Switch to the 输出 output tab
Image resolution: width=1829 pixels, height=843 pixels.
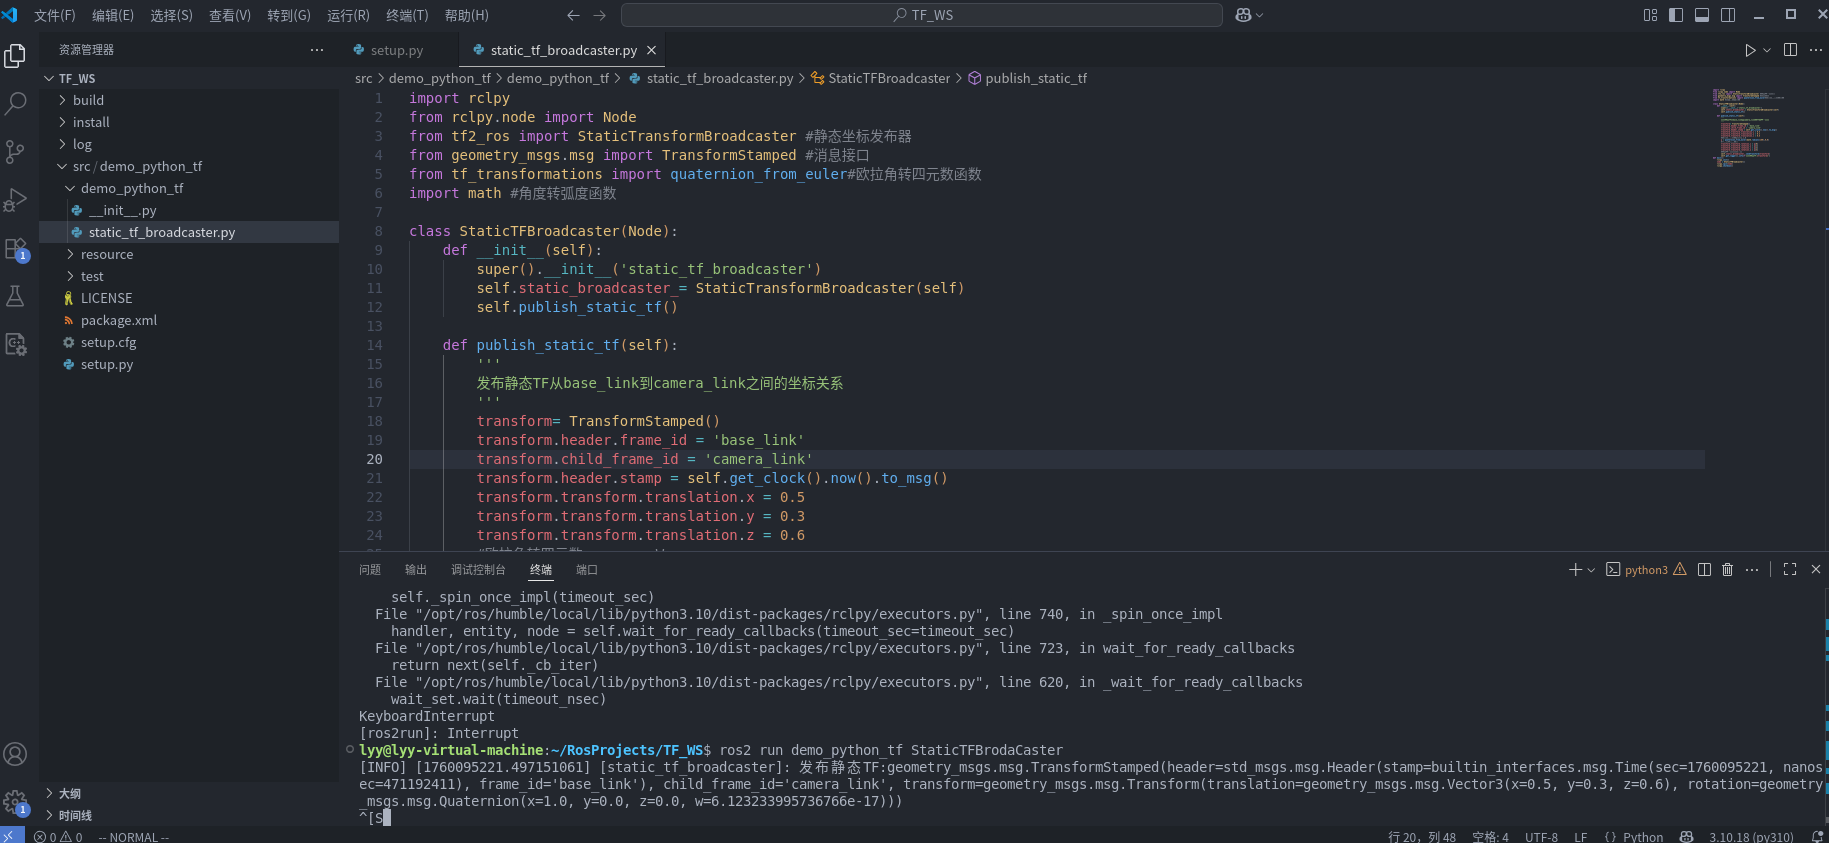(416, 570)
